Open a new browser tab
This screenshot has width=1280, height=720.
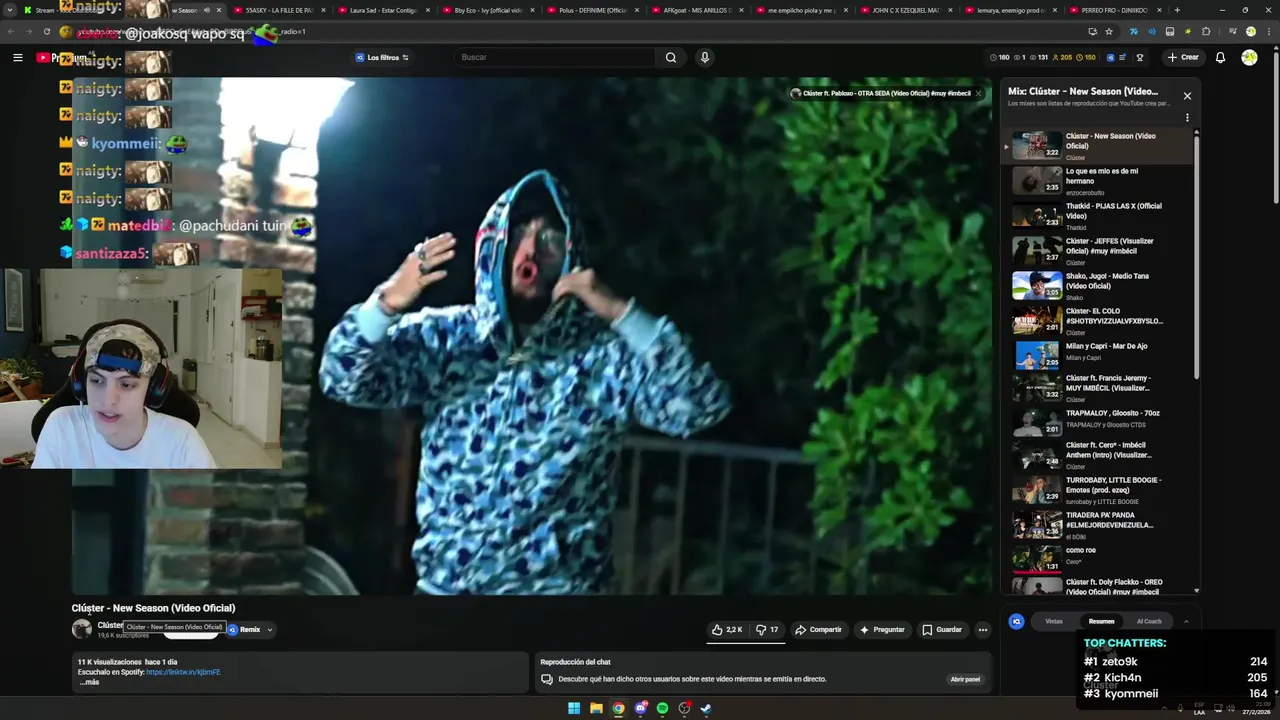click(x=1177, y=10)
